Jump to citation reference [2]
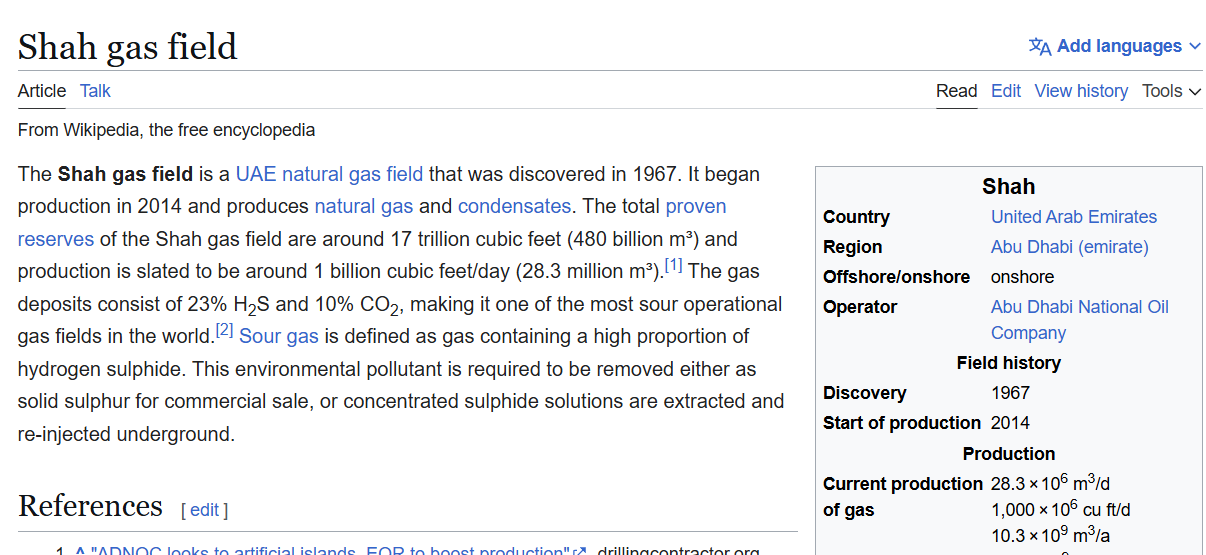This screenshot has height=555, width=1206. coord(225,330)
